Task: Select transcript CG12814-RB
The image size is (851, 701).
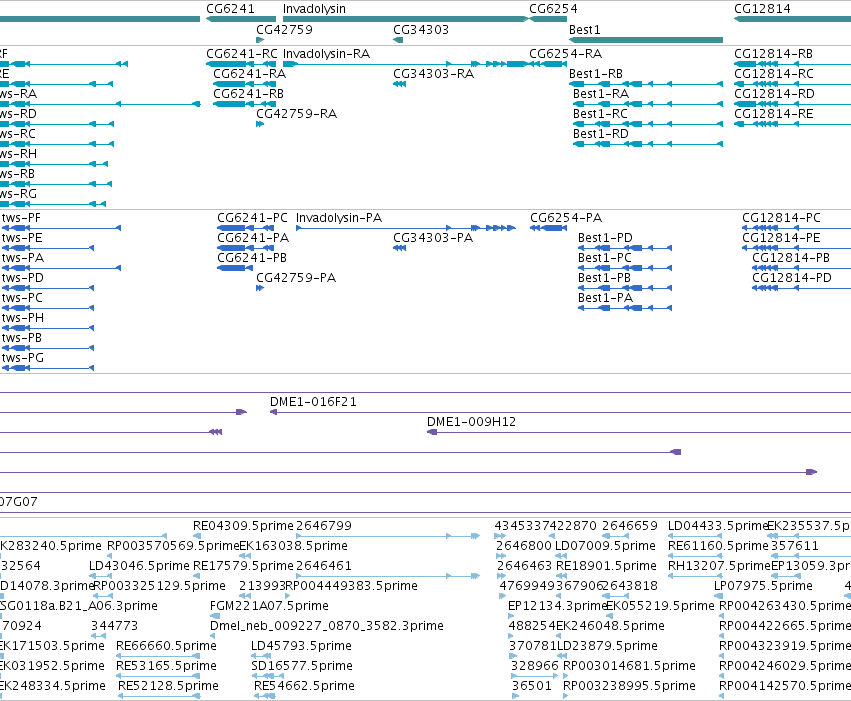Action: (x=773, y=54)
